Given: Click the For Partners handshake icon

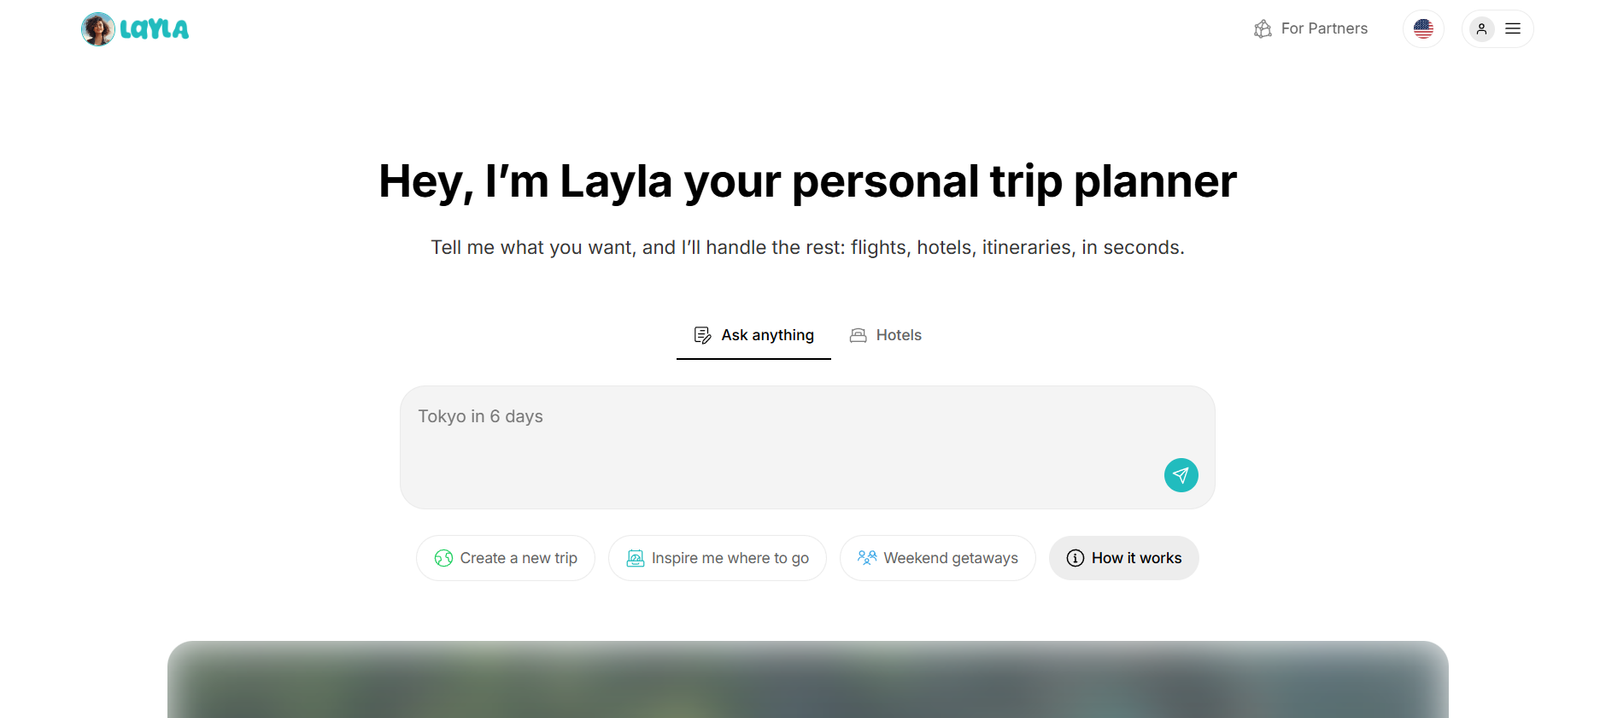Looking at the screenshot, I should pos(1263,29).
